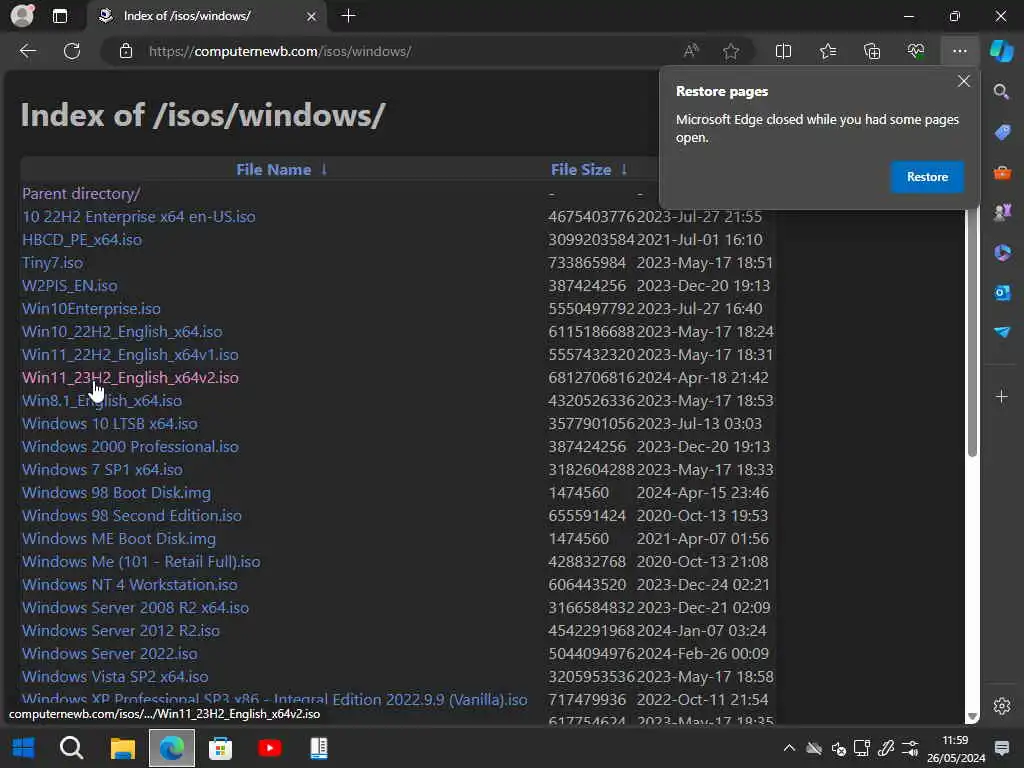Download Win8.1_English_x64.iso
1024x768 pixels.
point(102,400)
